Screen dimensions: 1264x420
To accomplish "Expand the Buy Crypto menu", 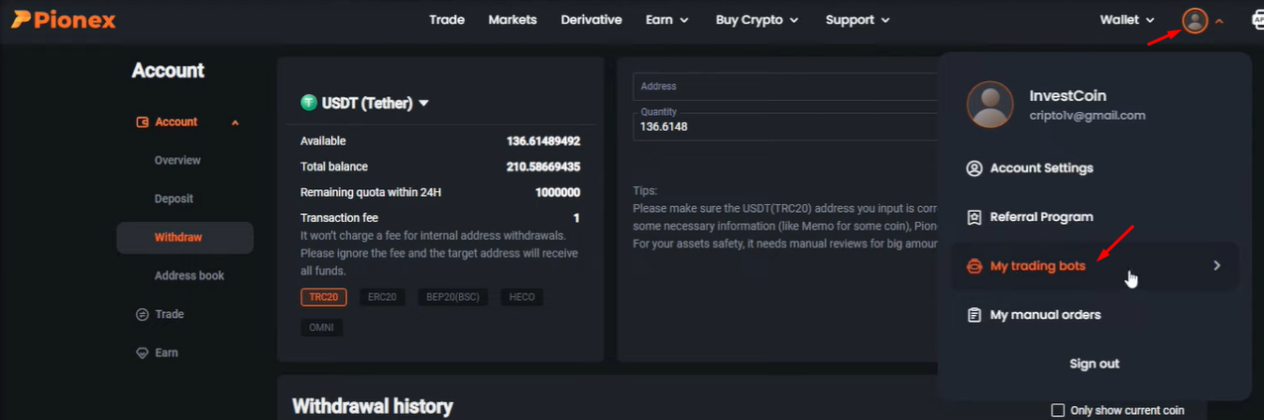I will click(x=757, y=20).
